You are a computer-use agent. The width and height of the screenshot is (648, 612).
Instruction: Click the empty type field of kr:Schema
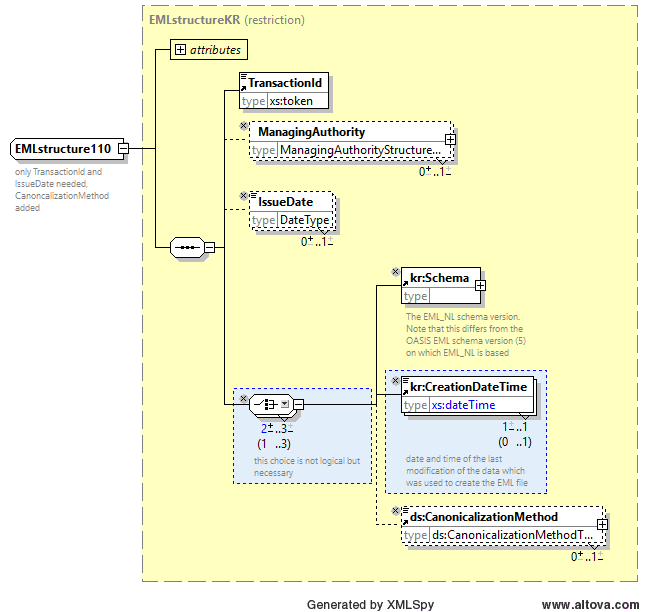455,296
